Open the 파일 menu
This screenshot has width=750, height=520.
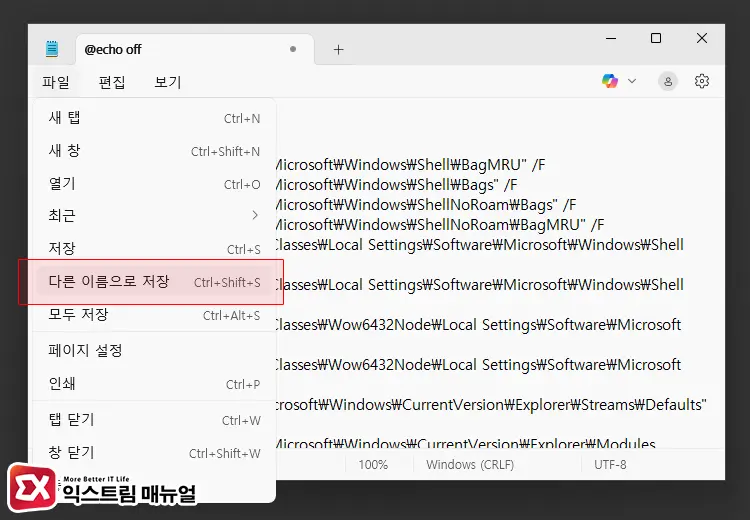pyautogui.click(x=56, y=82)
